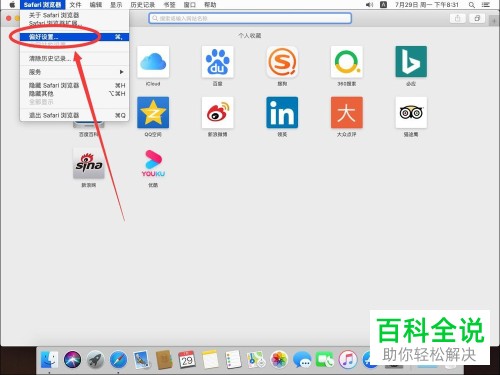Open the Bing (必应) favorite

(x=411, y=62)
